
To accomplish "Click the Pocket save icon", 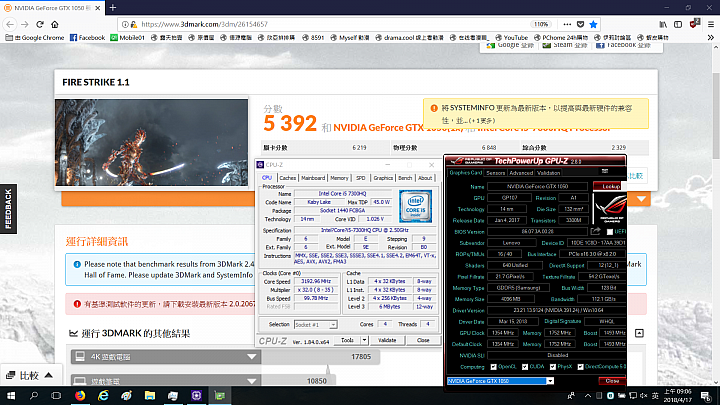I will (x=580, y=24).
